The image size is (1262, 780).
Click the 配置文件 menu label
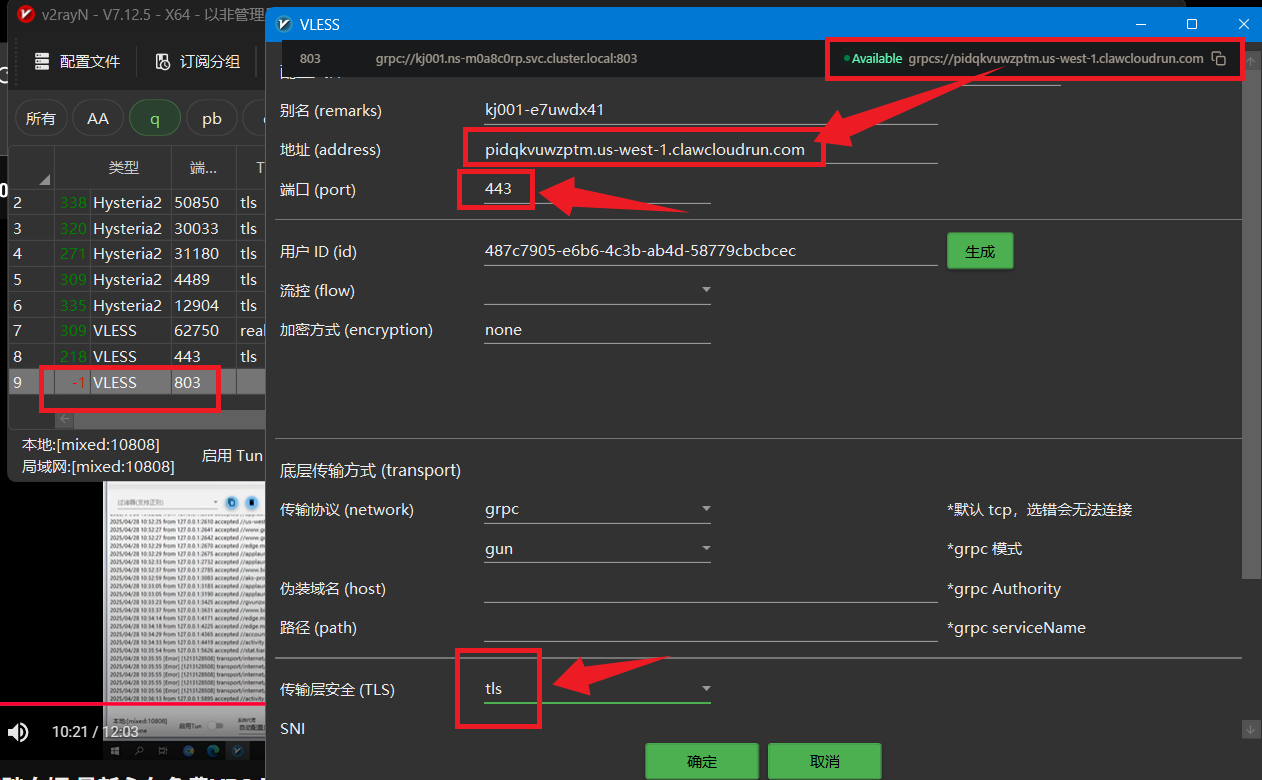pos(90,61)
